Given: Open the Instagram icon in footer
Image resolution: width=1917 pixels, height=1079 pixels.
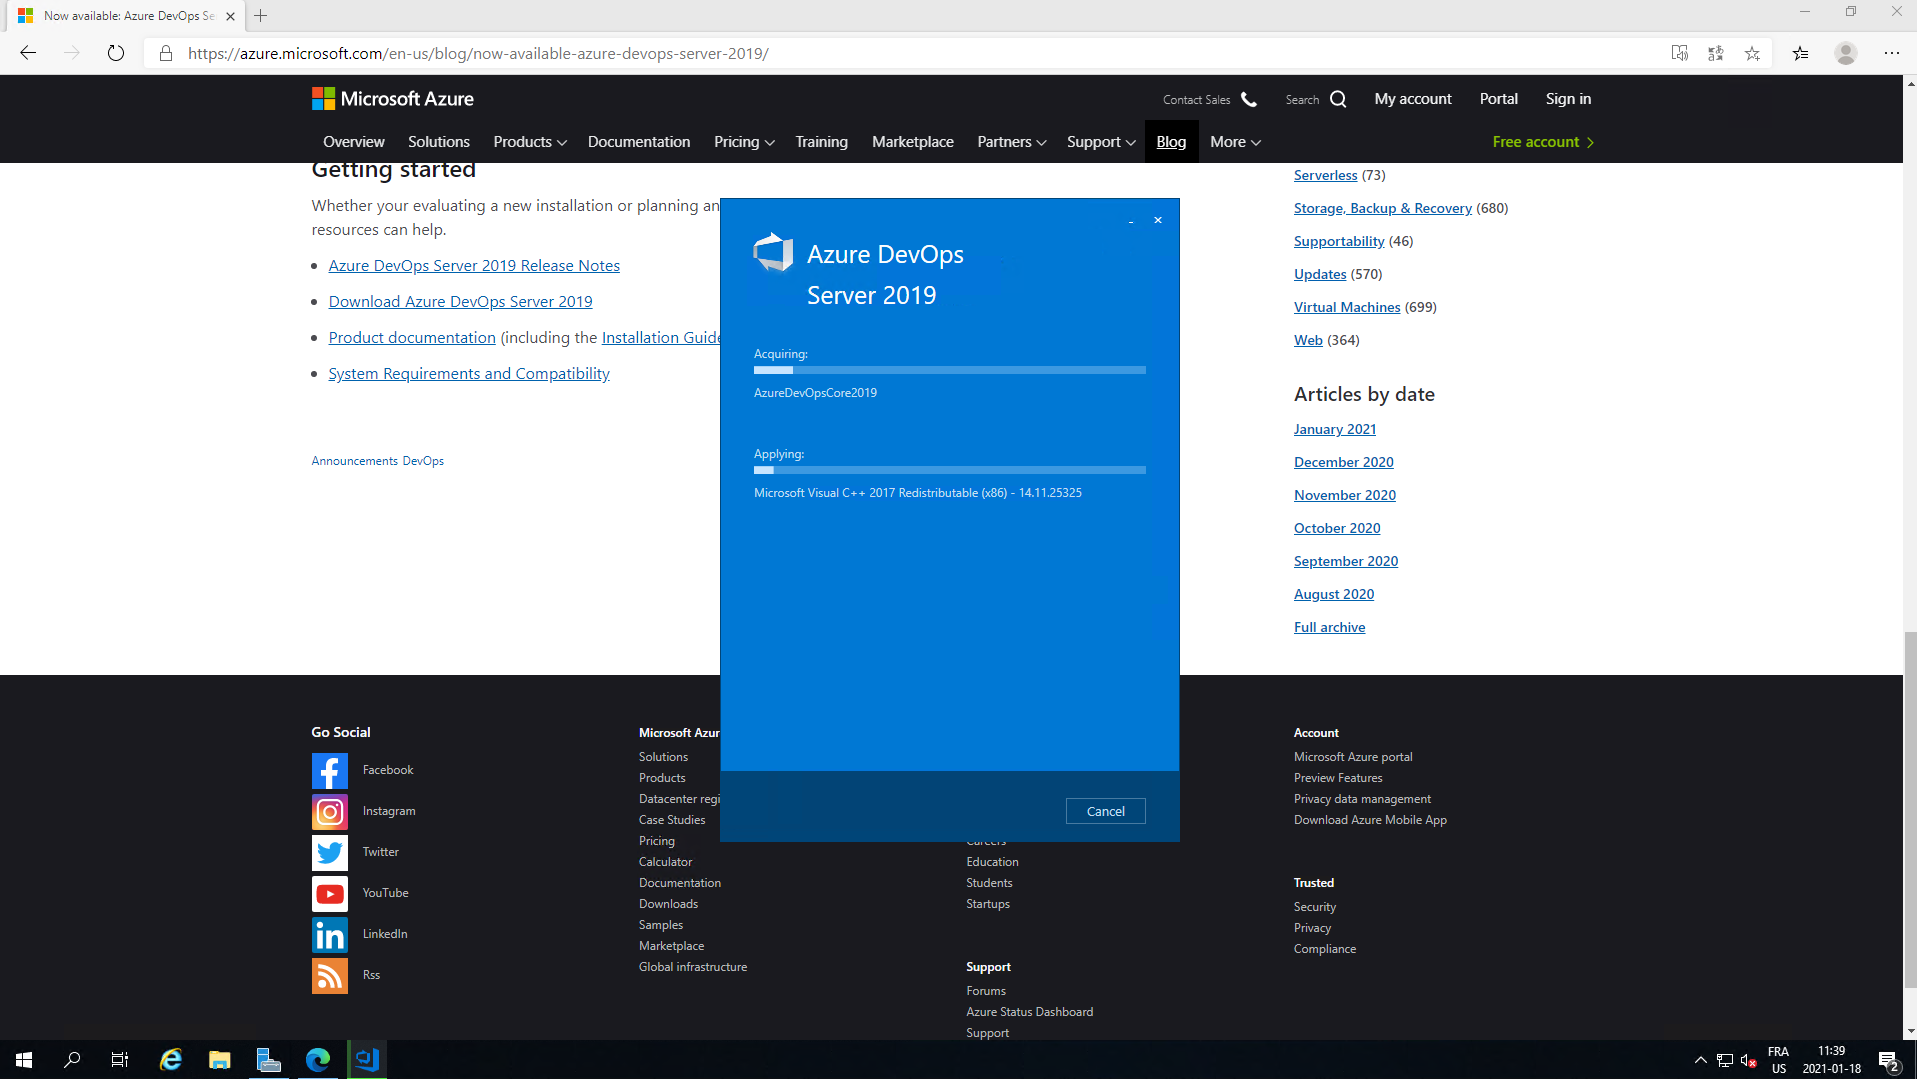Looking at the screenshot, I should coord(329,811).
